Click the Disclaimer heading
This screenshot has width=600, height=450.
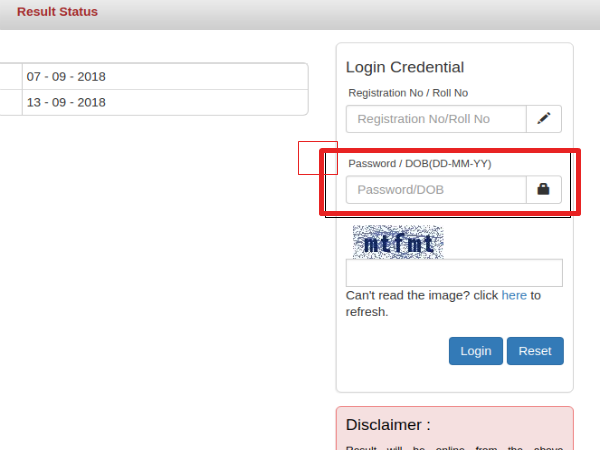pyautogui.click(x=388, y=425)
